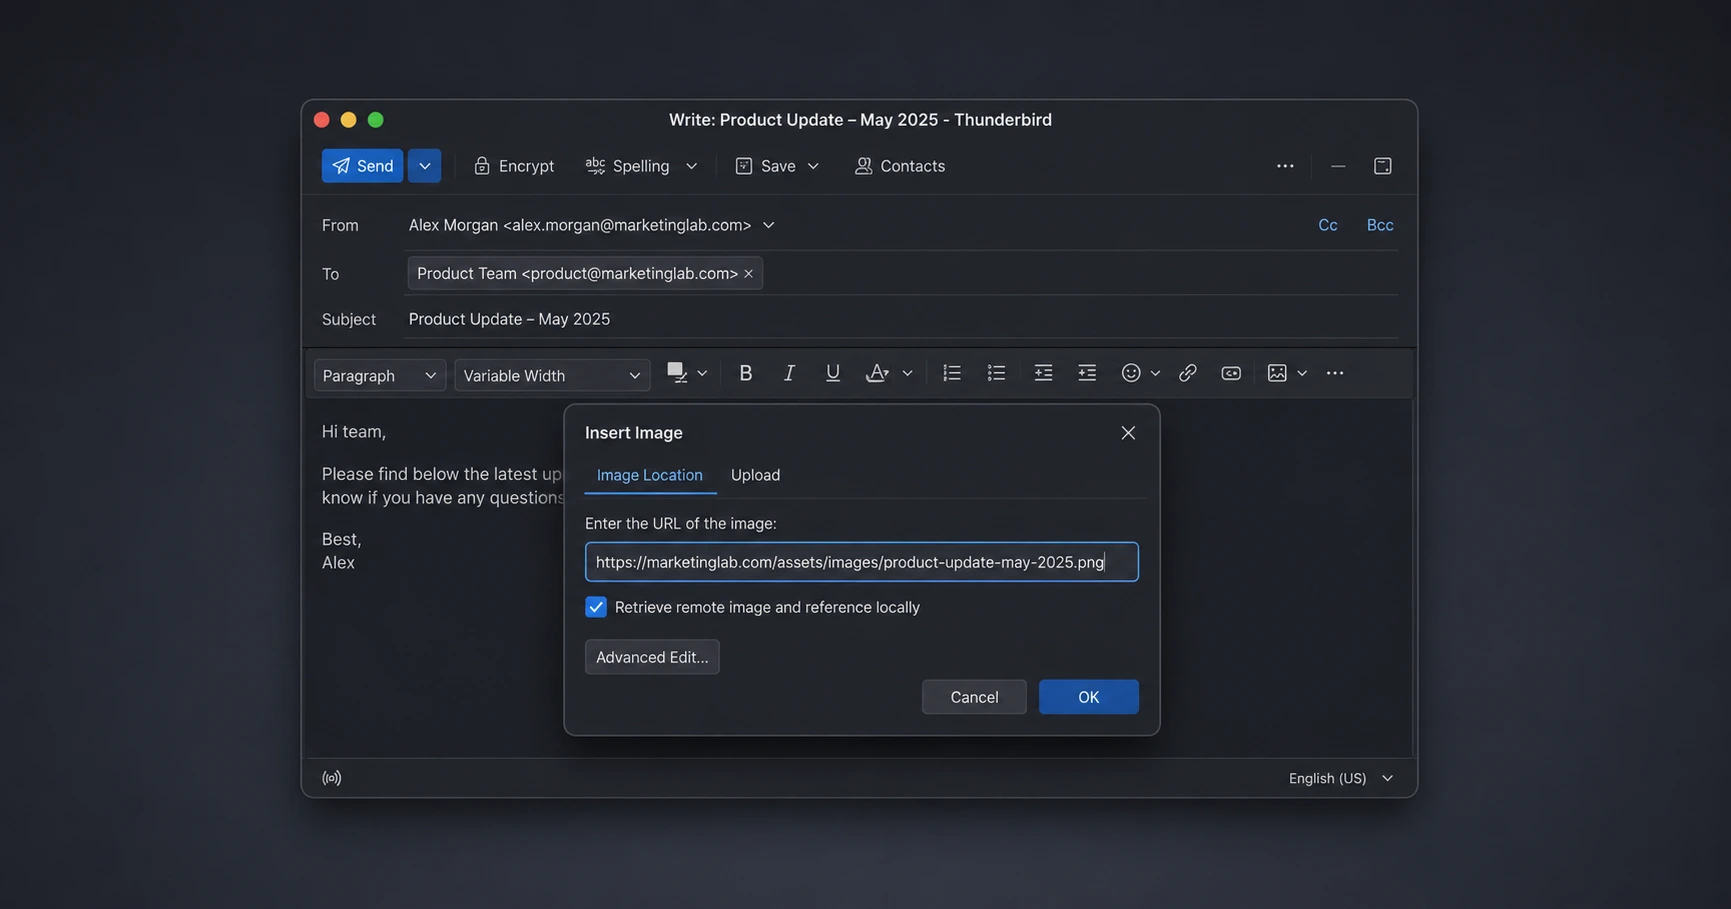Send the email with the Send button
Viewport: 1731px width, 909px height.
362,166
